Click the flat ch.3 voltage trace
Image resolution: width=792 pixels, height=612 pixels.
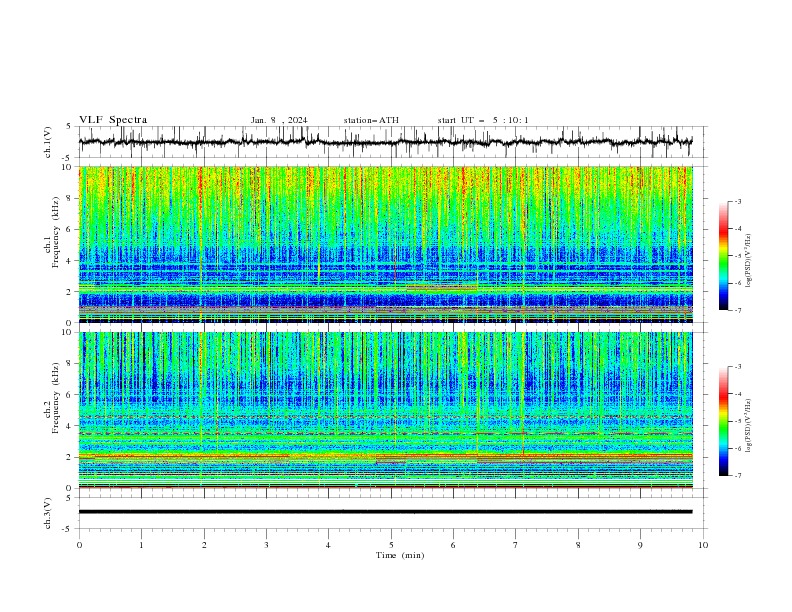pos(385,512)
